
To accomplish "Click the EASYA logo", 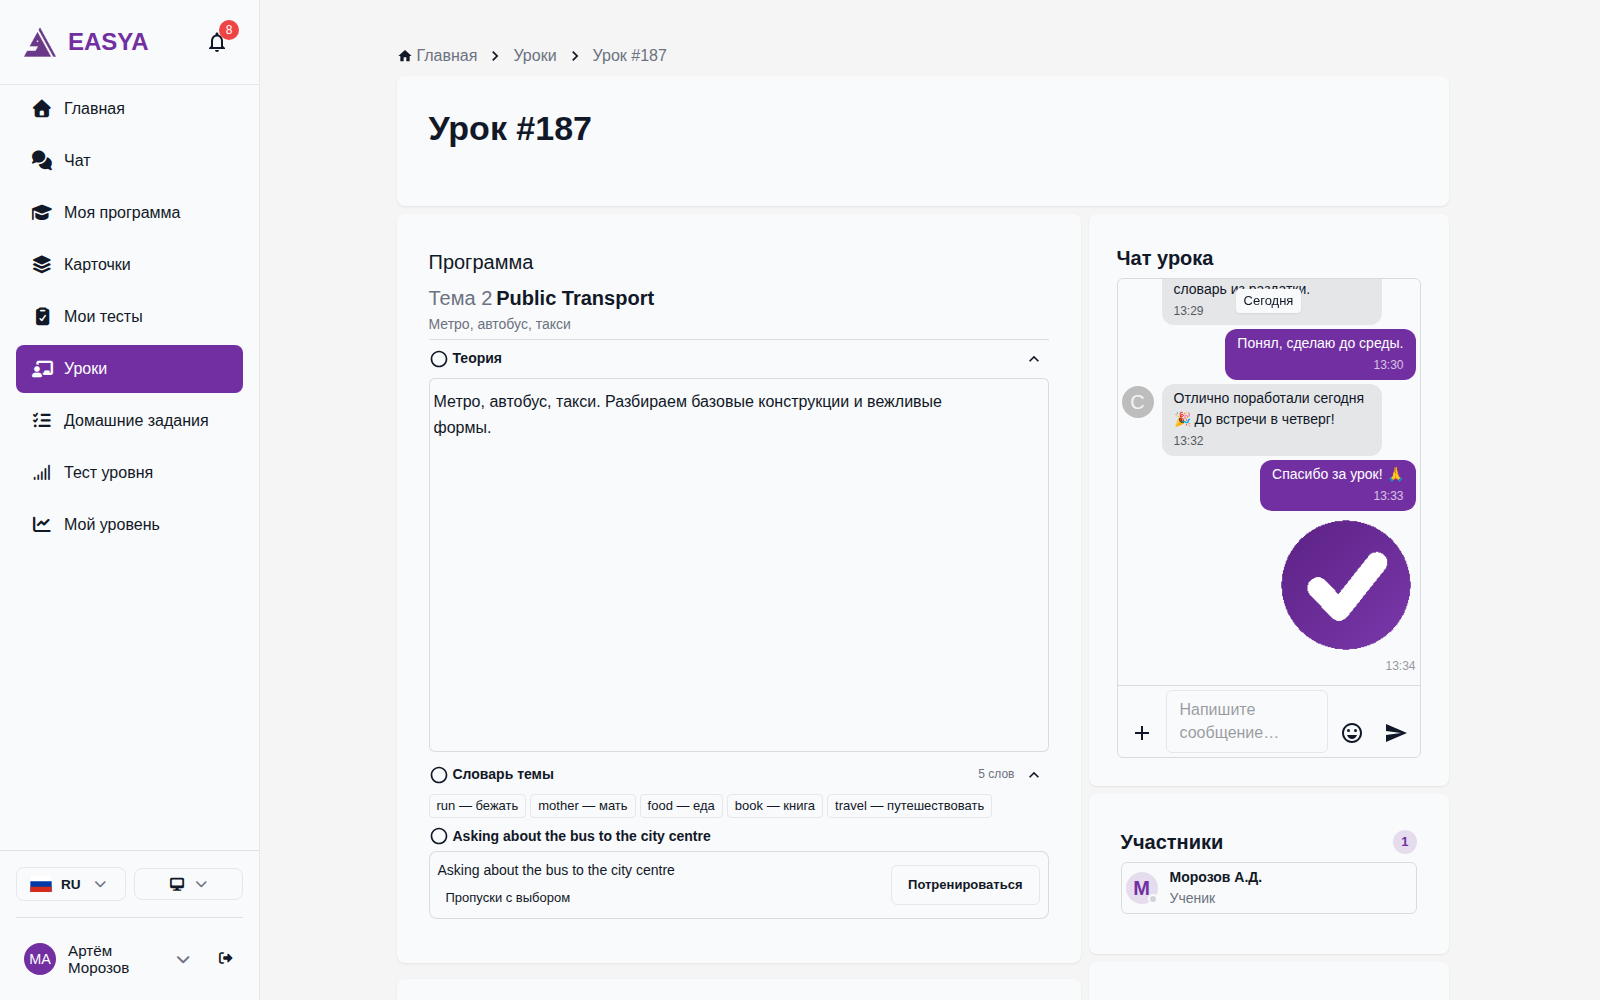I will [x=86, y=42].
